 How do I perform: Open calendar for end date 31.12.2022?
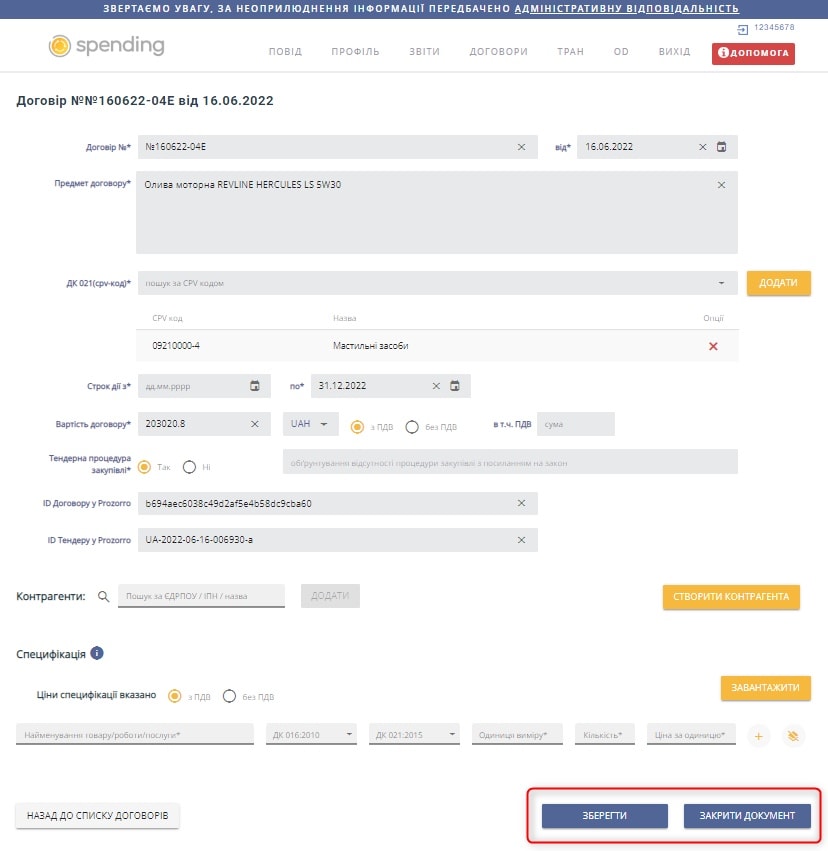pyautogui.click(x=455, y=386)
